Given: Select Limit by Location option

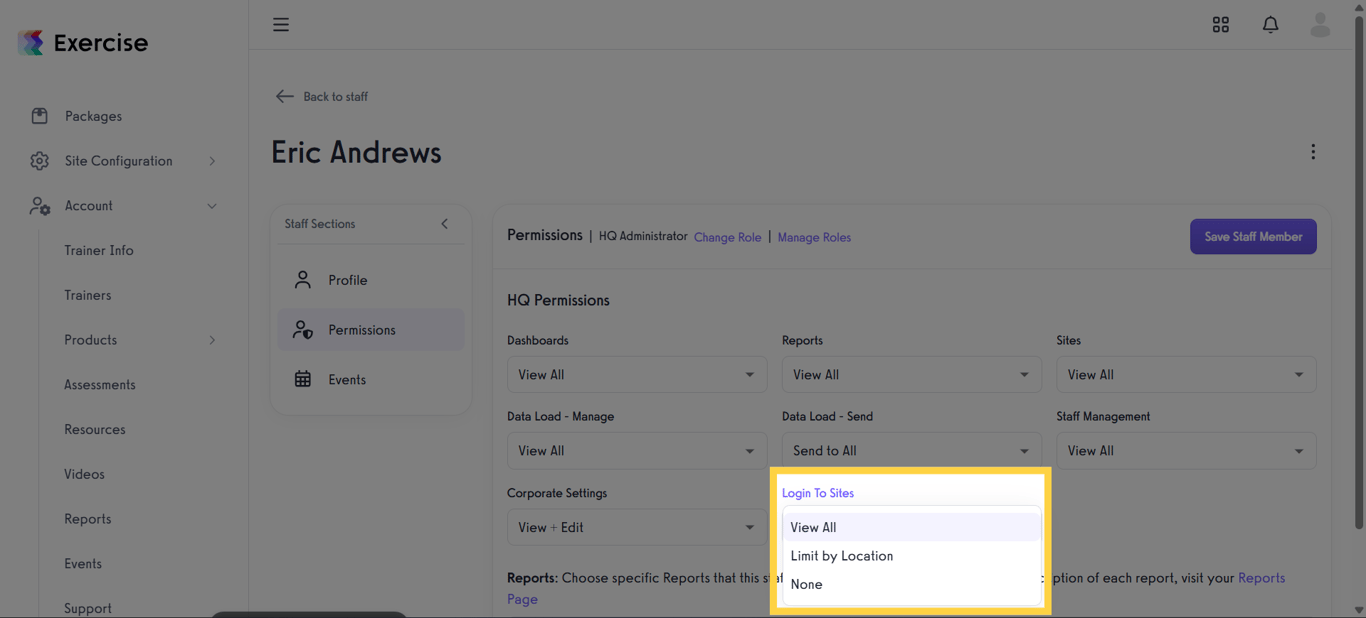Looking at the screenshot, I should tap(841, 556).
